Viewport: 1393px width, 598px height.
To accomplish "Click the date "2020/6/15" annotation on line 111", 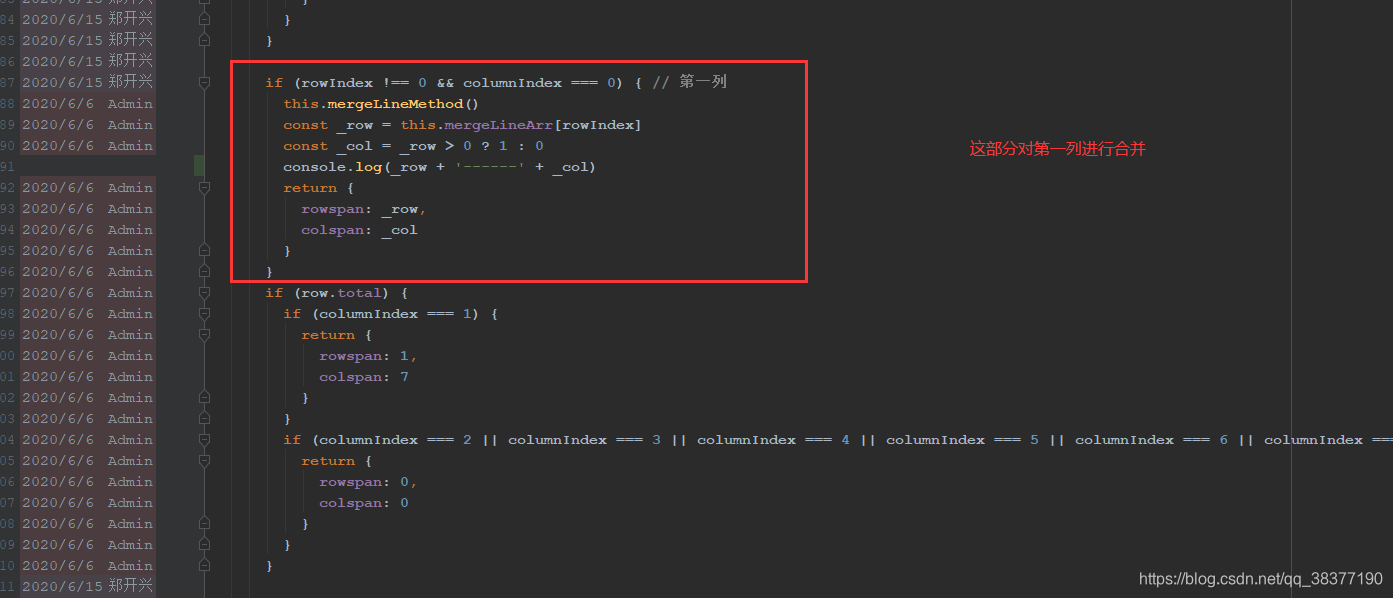I will 62,586.
